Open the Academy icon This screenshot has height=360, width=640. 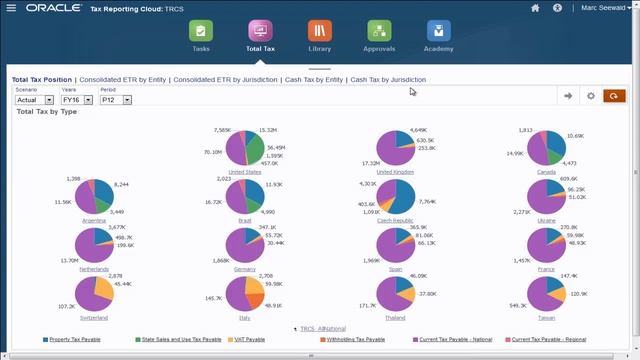[x=439, y=31]
